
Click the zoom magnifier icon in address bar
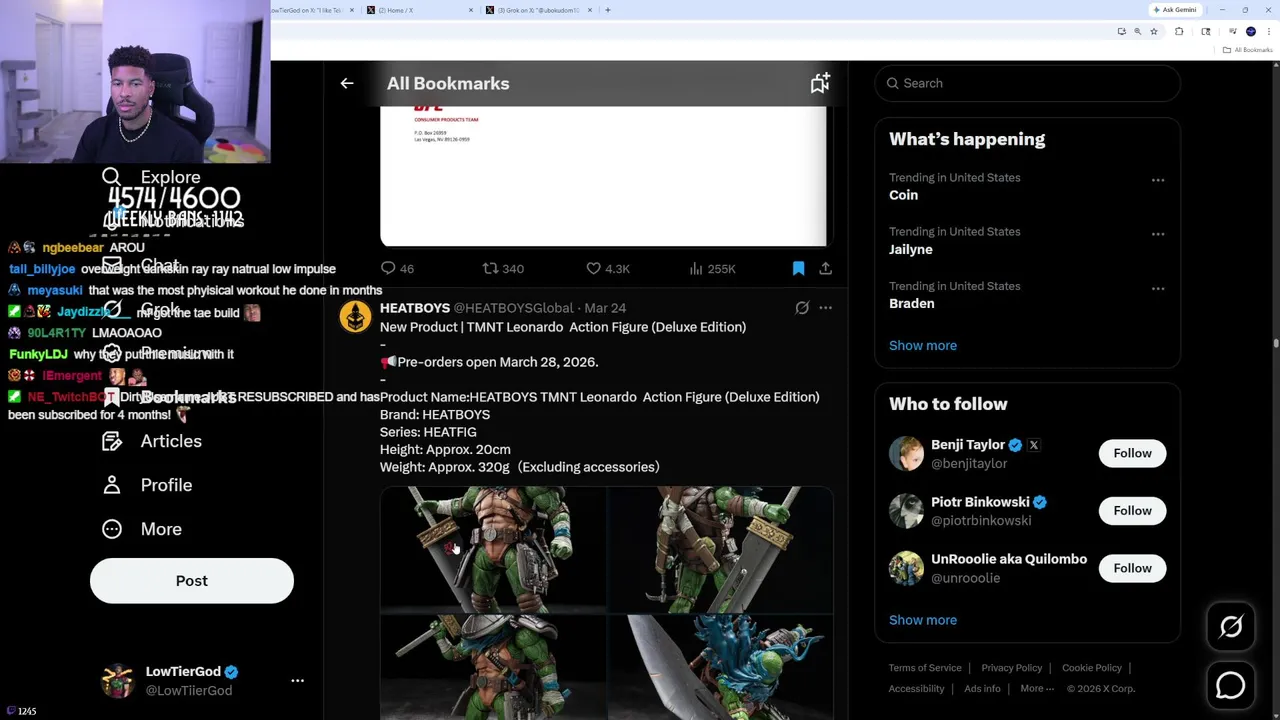coord(1137,32)
